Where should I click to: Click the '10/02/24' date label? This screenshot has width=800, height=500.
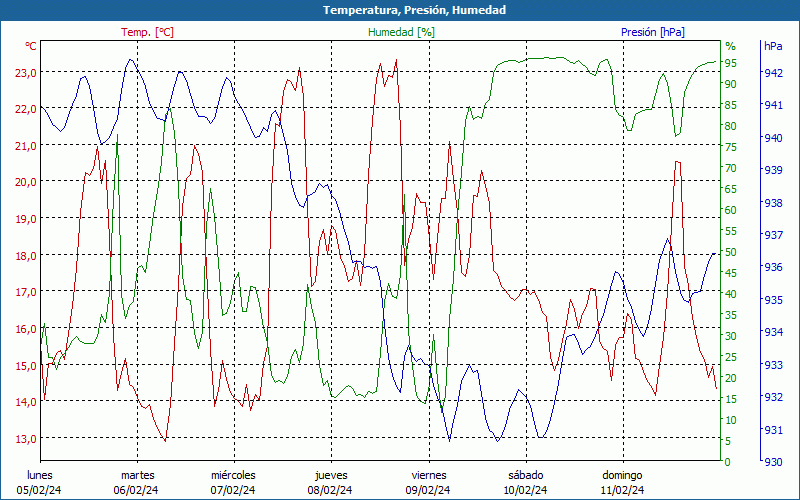525,490
